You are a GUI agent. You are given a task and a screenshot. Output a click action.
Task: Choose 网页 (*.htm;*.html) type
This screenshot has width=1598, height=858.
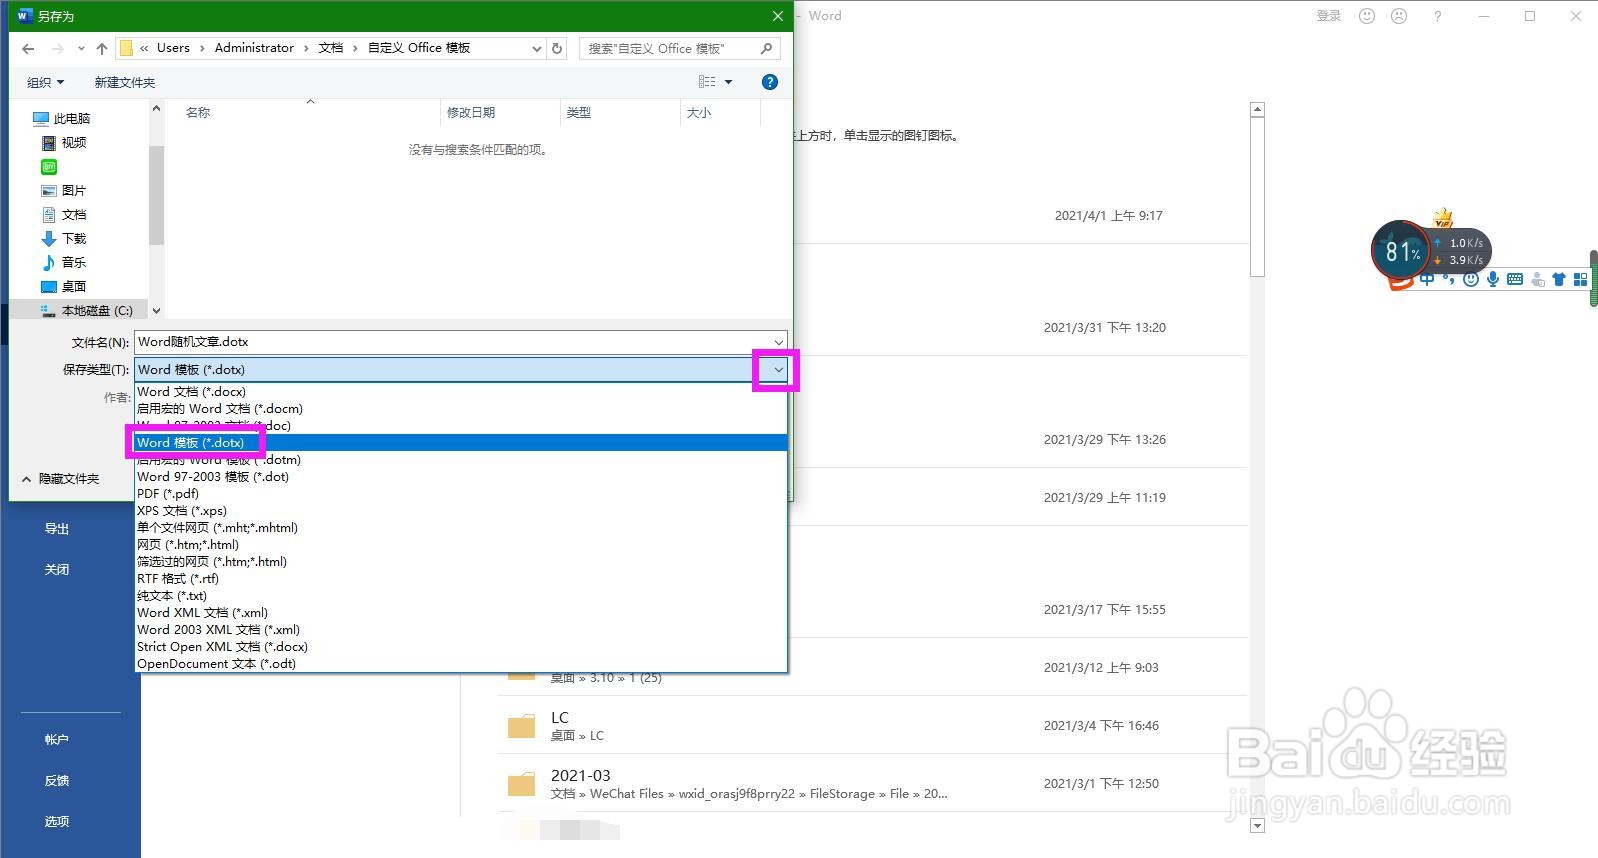coord(461,544)
